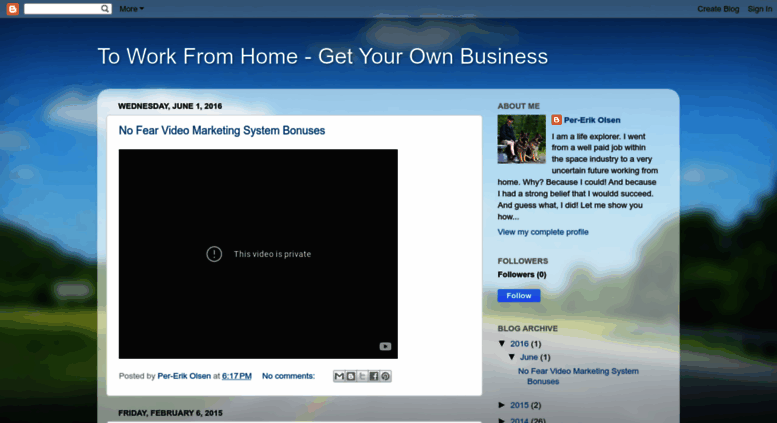The image size is (777, 423).
Task: Click the Follow button
Action: (519, 295)
